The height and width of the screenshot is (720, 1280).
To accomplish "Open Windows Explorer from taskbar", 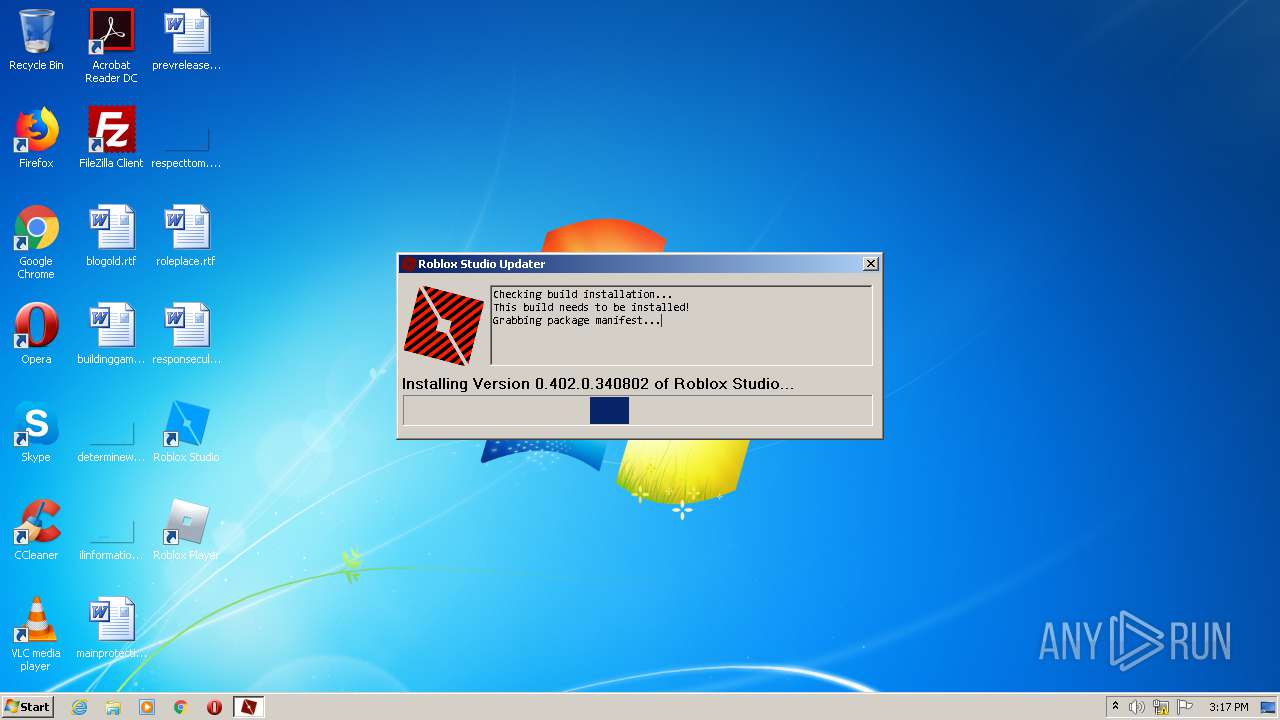I will click(113, 707).
